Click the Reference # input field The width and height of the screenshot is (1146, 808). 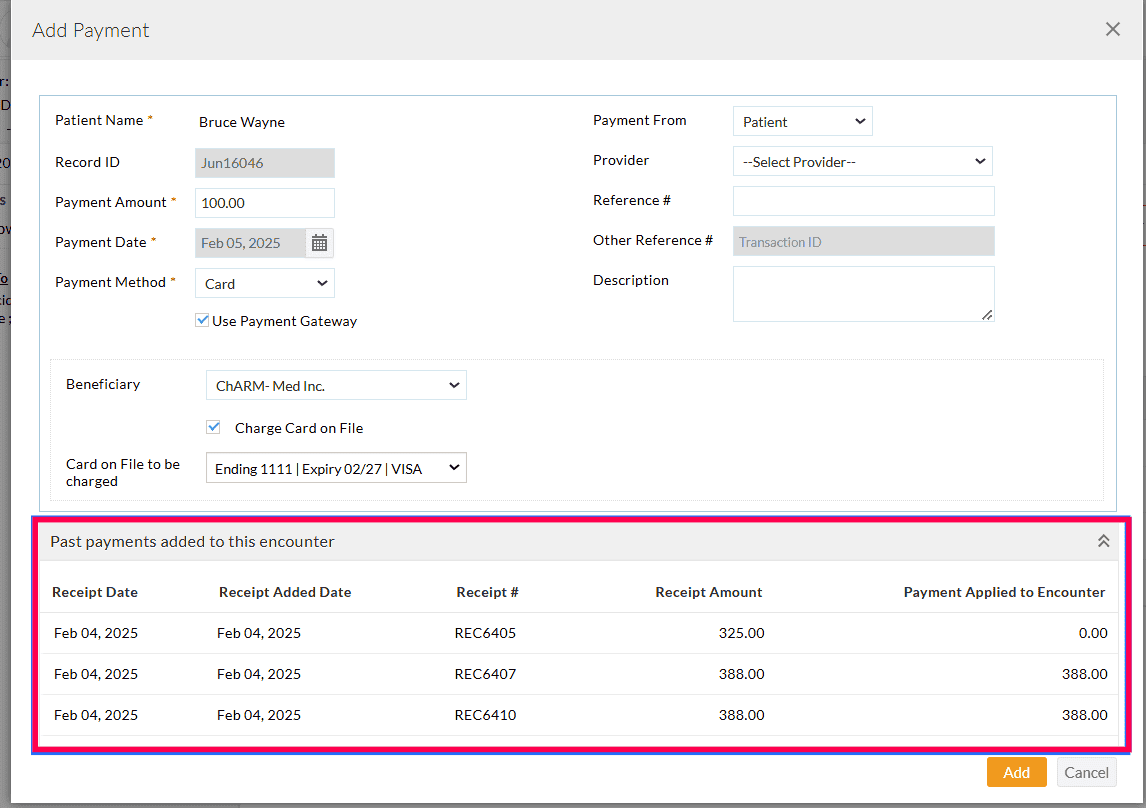pyautogui.click(x=862, y=200)
